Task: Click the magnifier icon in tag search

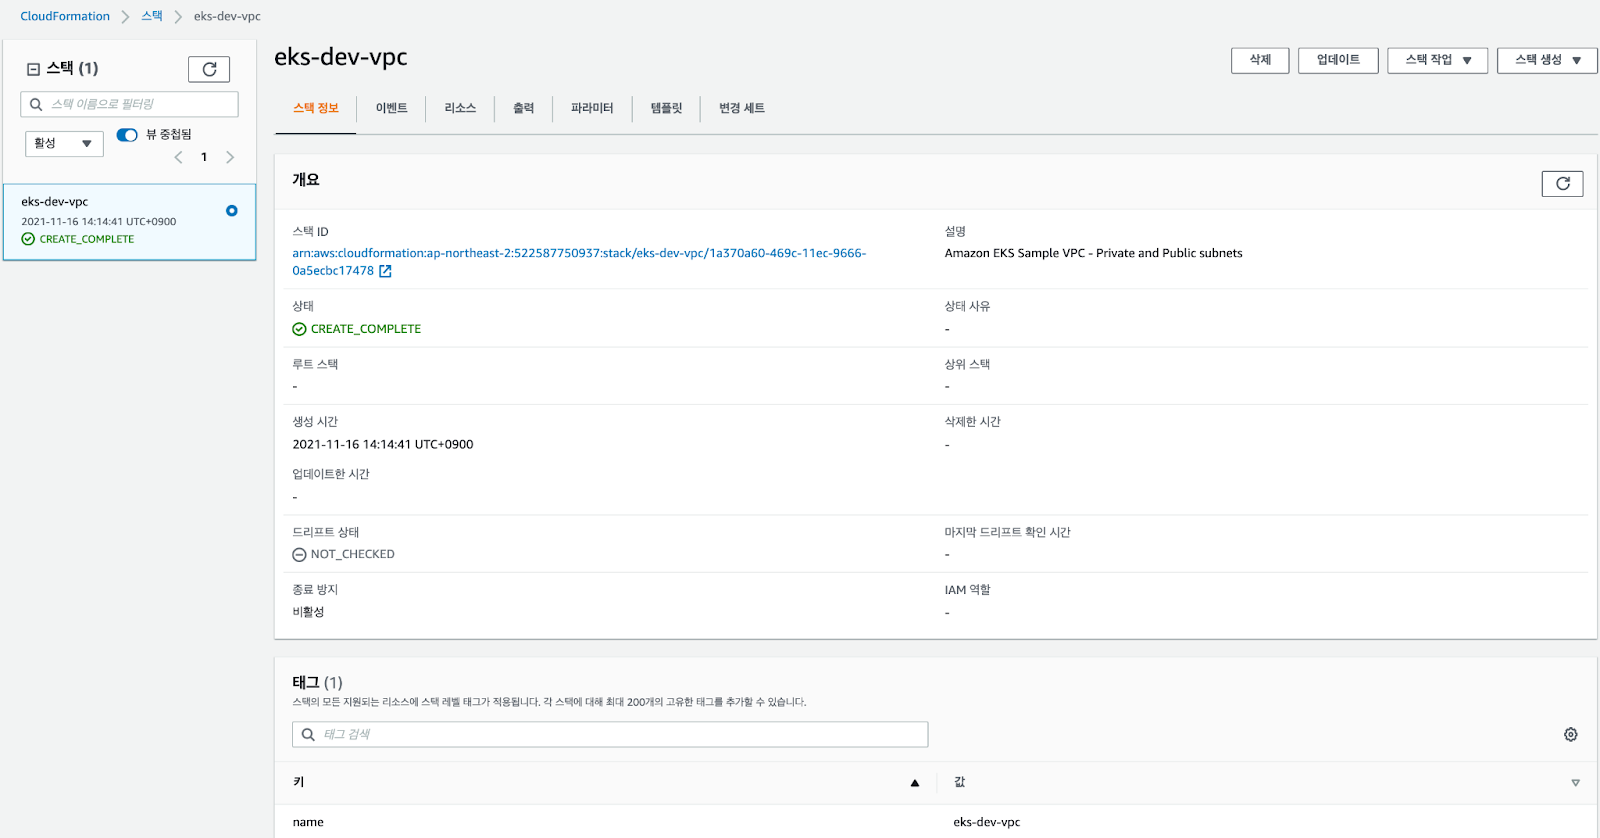Action: pos(308,734)
